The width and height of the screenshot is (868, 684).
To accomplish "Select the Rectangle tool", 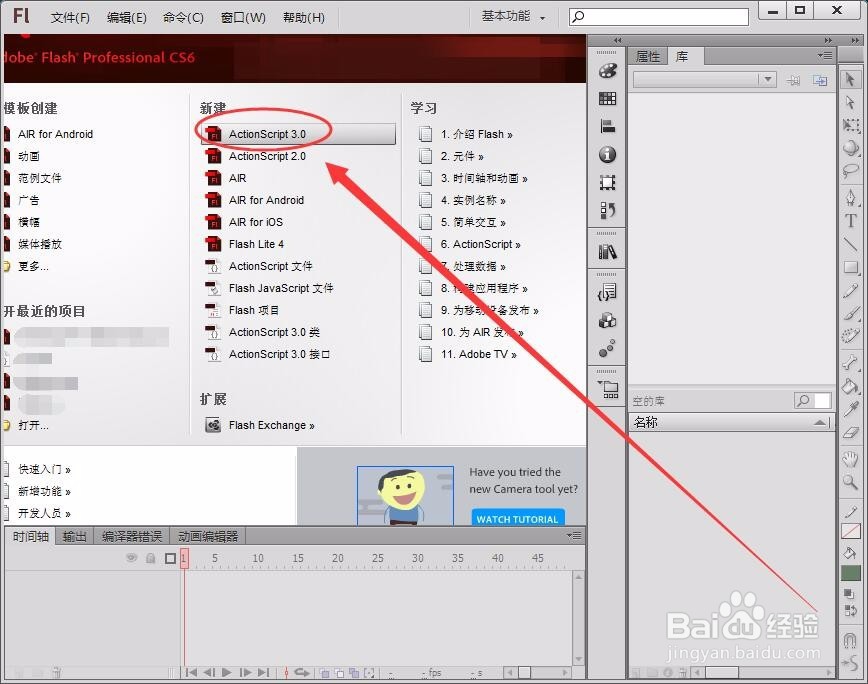I will (x=850, y=267).
